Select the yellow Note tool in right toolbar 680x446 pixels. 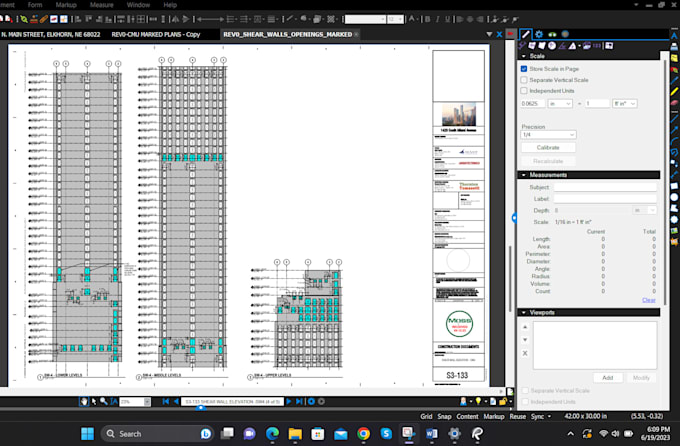point(674,58)
